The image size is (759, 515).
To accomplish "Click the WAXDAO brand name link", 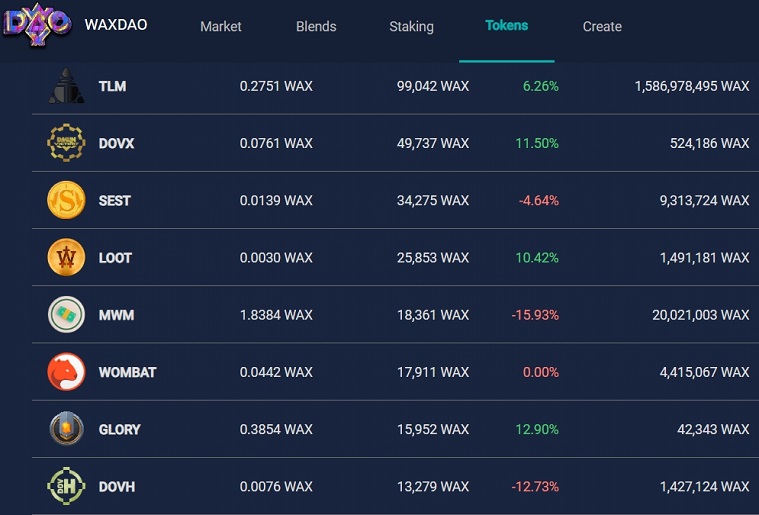I will coord(116,25).
